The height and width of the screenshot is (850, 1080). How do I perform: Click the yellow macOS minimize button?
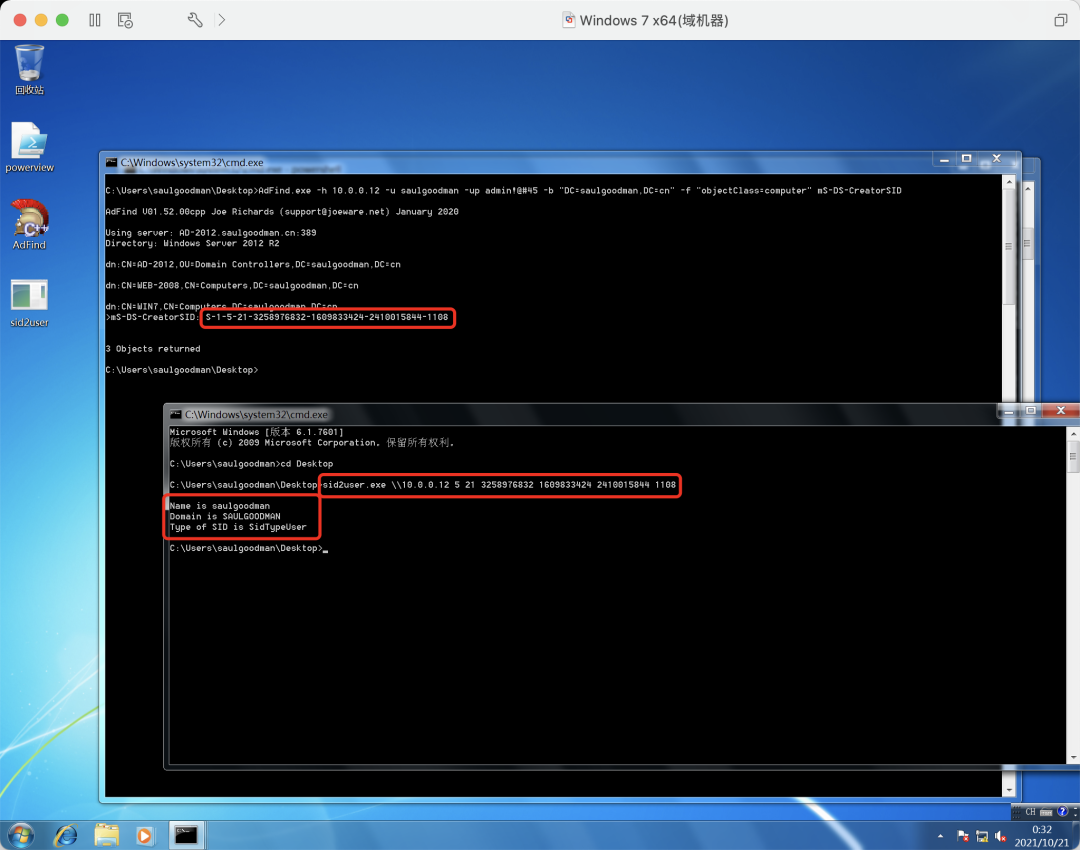[x=41, y=20]
